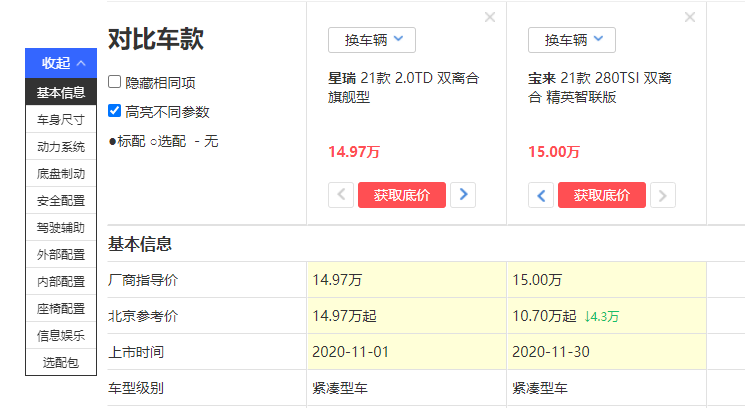Open 换车辆 dropdown for 宝来

point(572,40)
